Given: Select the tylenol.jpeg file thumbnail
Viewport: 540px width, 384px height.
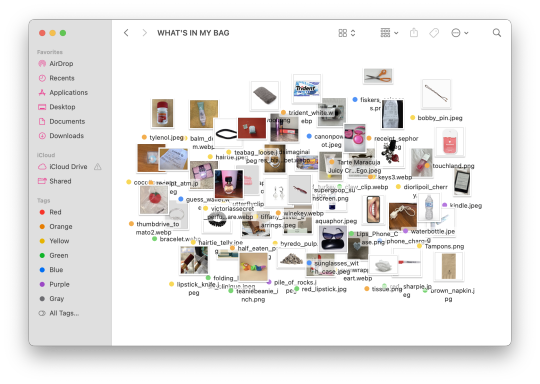Looking at the screenshot, I should pyautogui.click(x=163, y=113).
